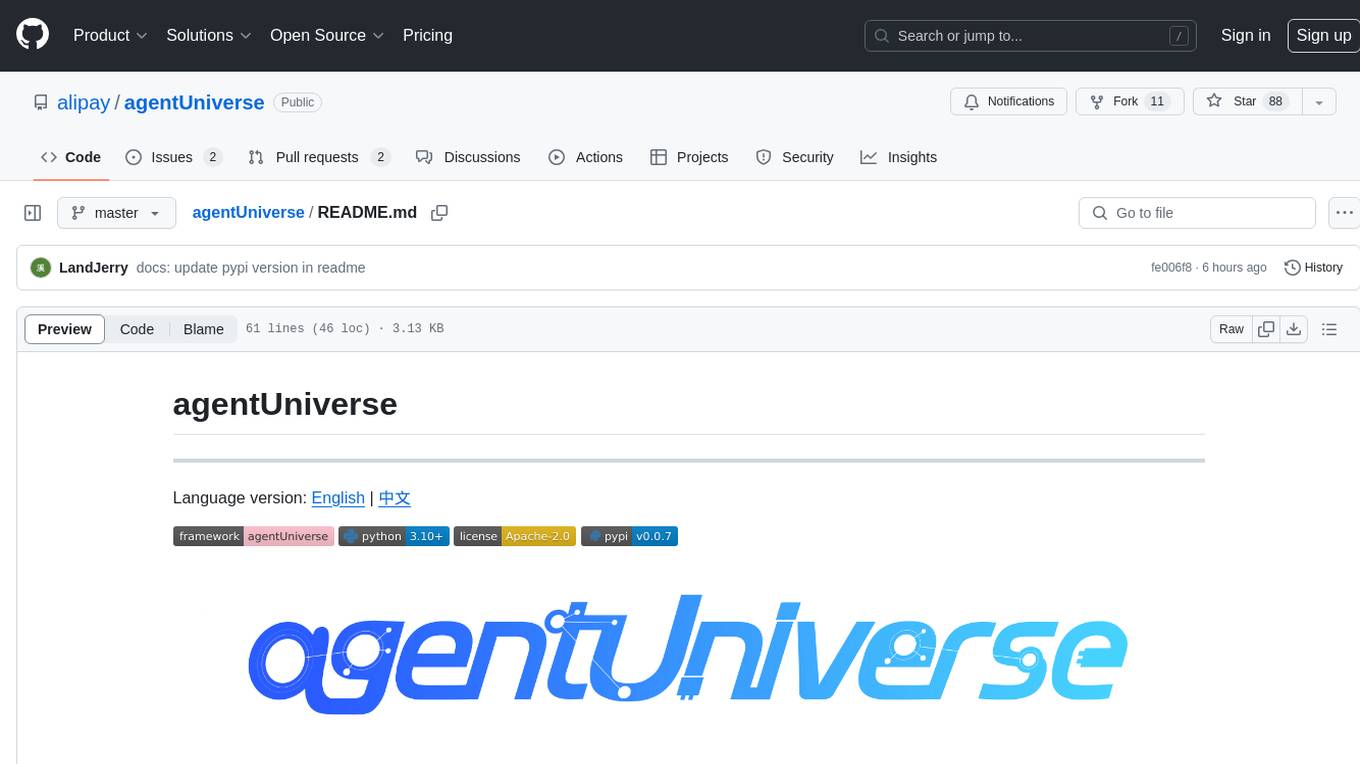Open the master branch selector

coord(116,213)
